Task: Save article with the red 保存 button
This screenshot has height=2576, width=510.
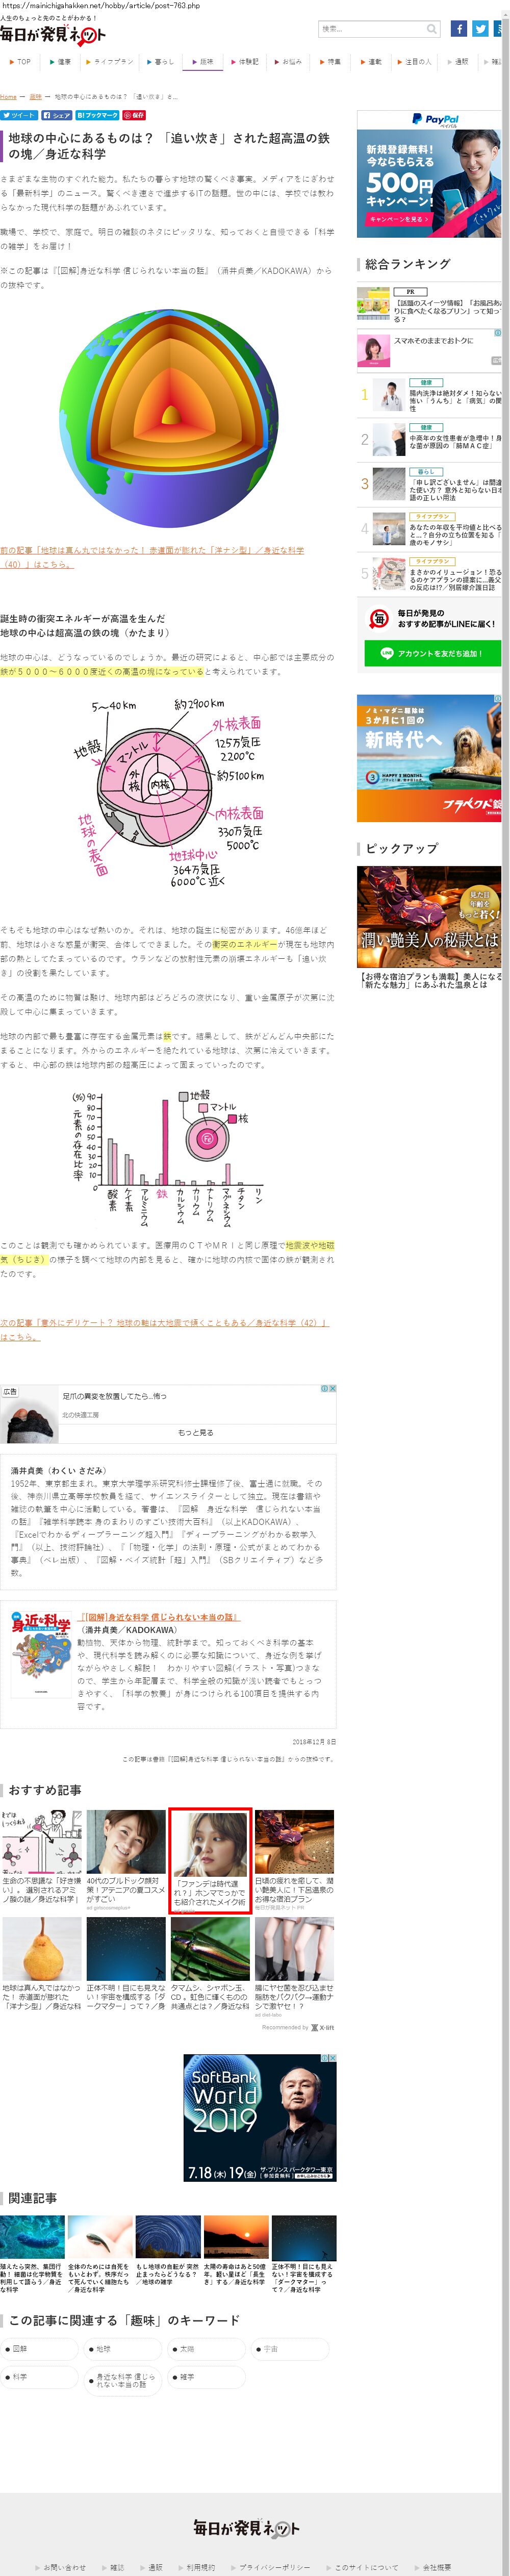Action: 135,115
